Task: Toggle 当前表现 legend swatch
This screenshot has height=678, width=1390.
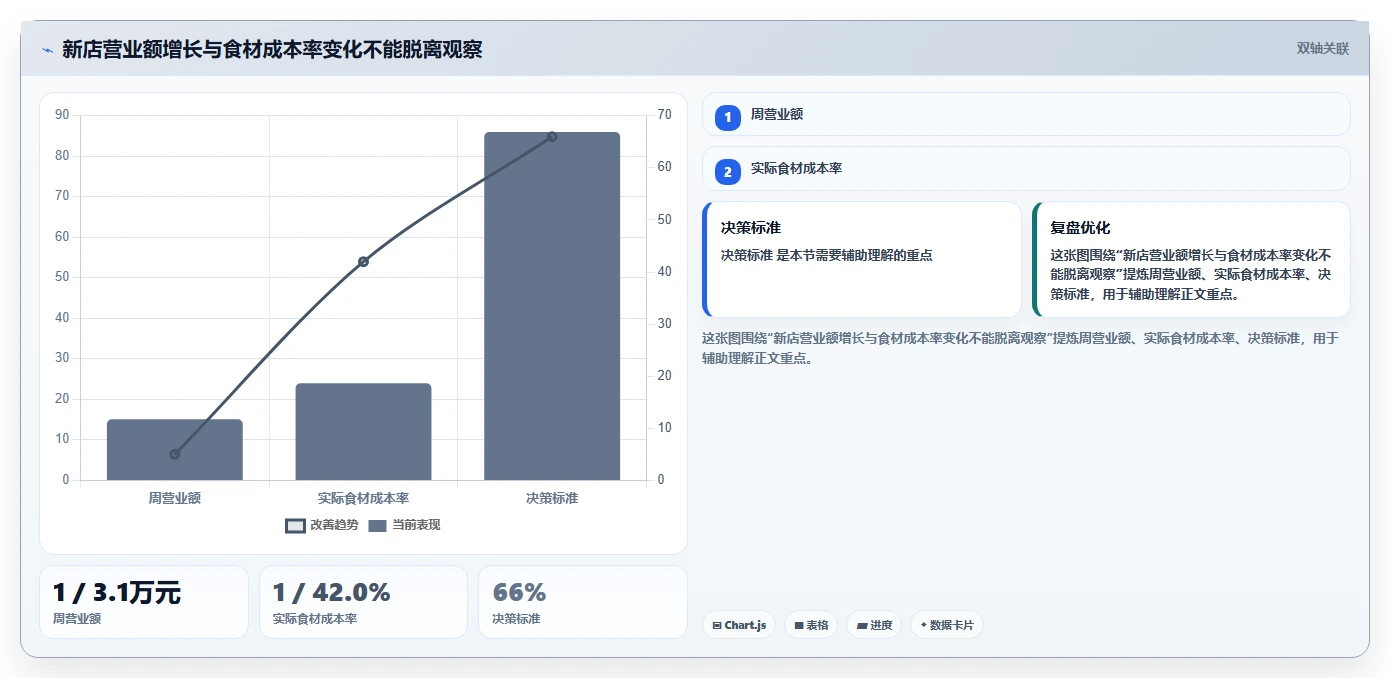Action: tap(377, 526)
